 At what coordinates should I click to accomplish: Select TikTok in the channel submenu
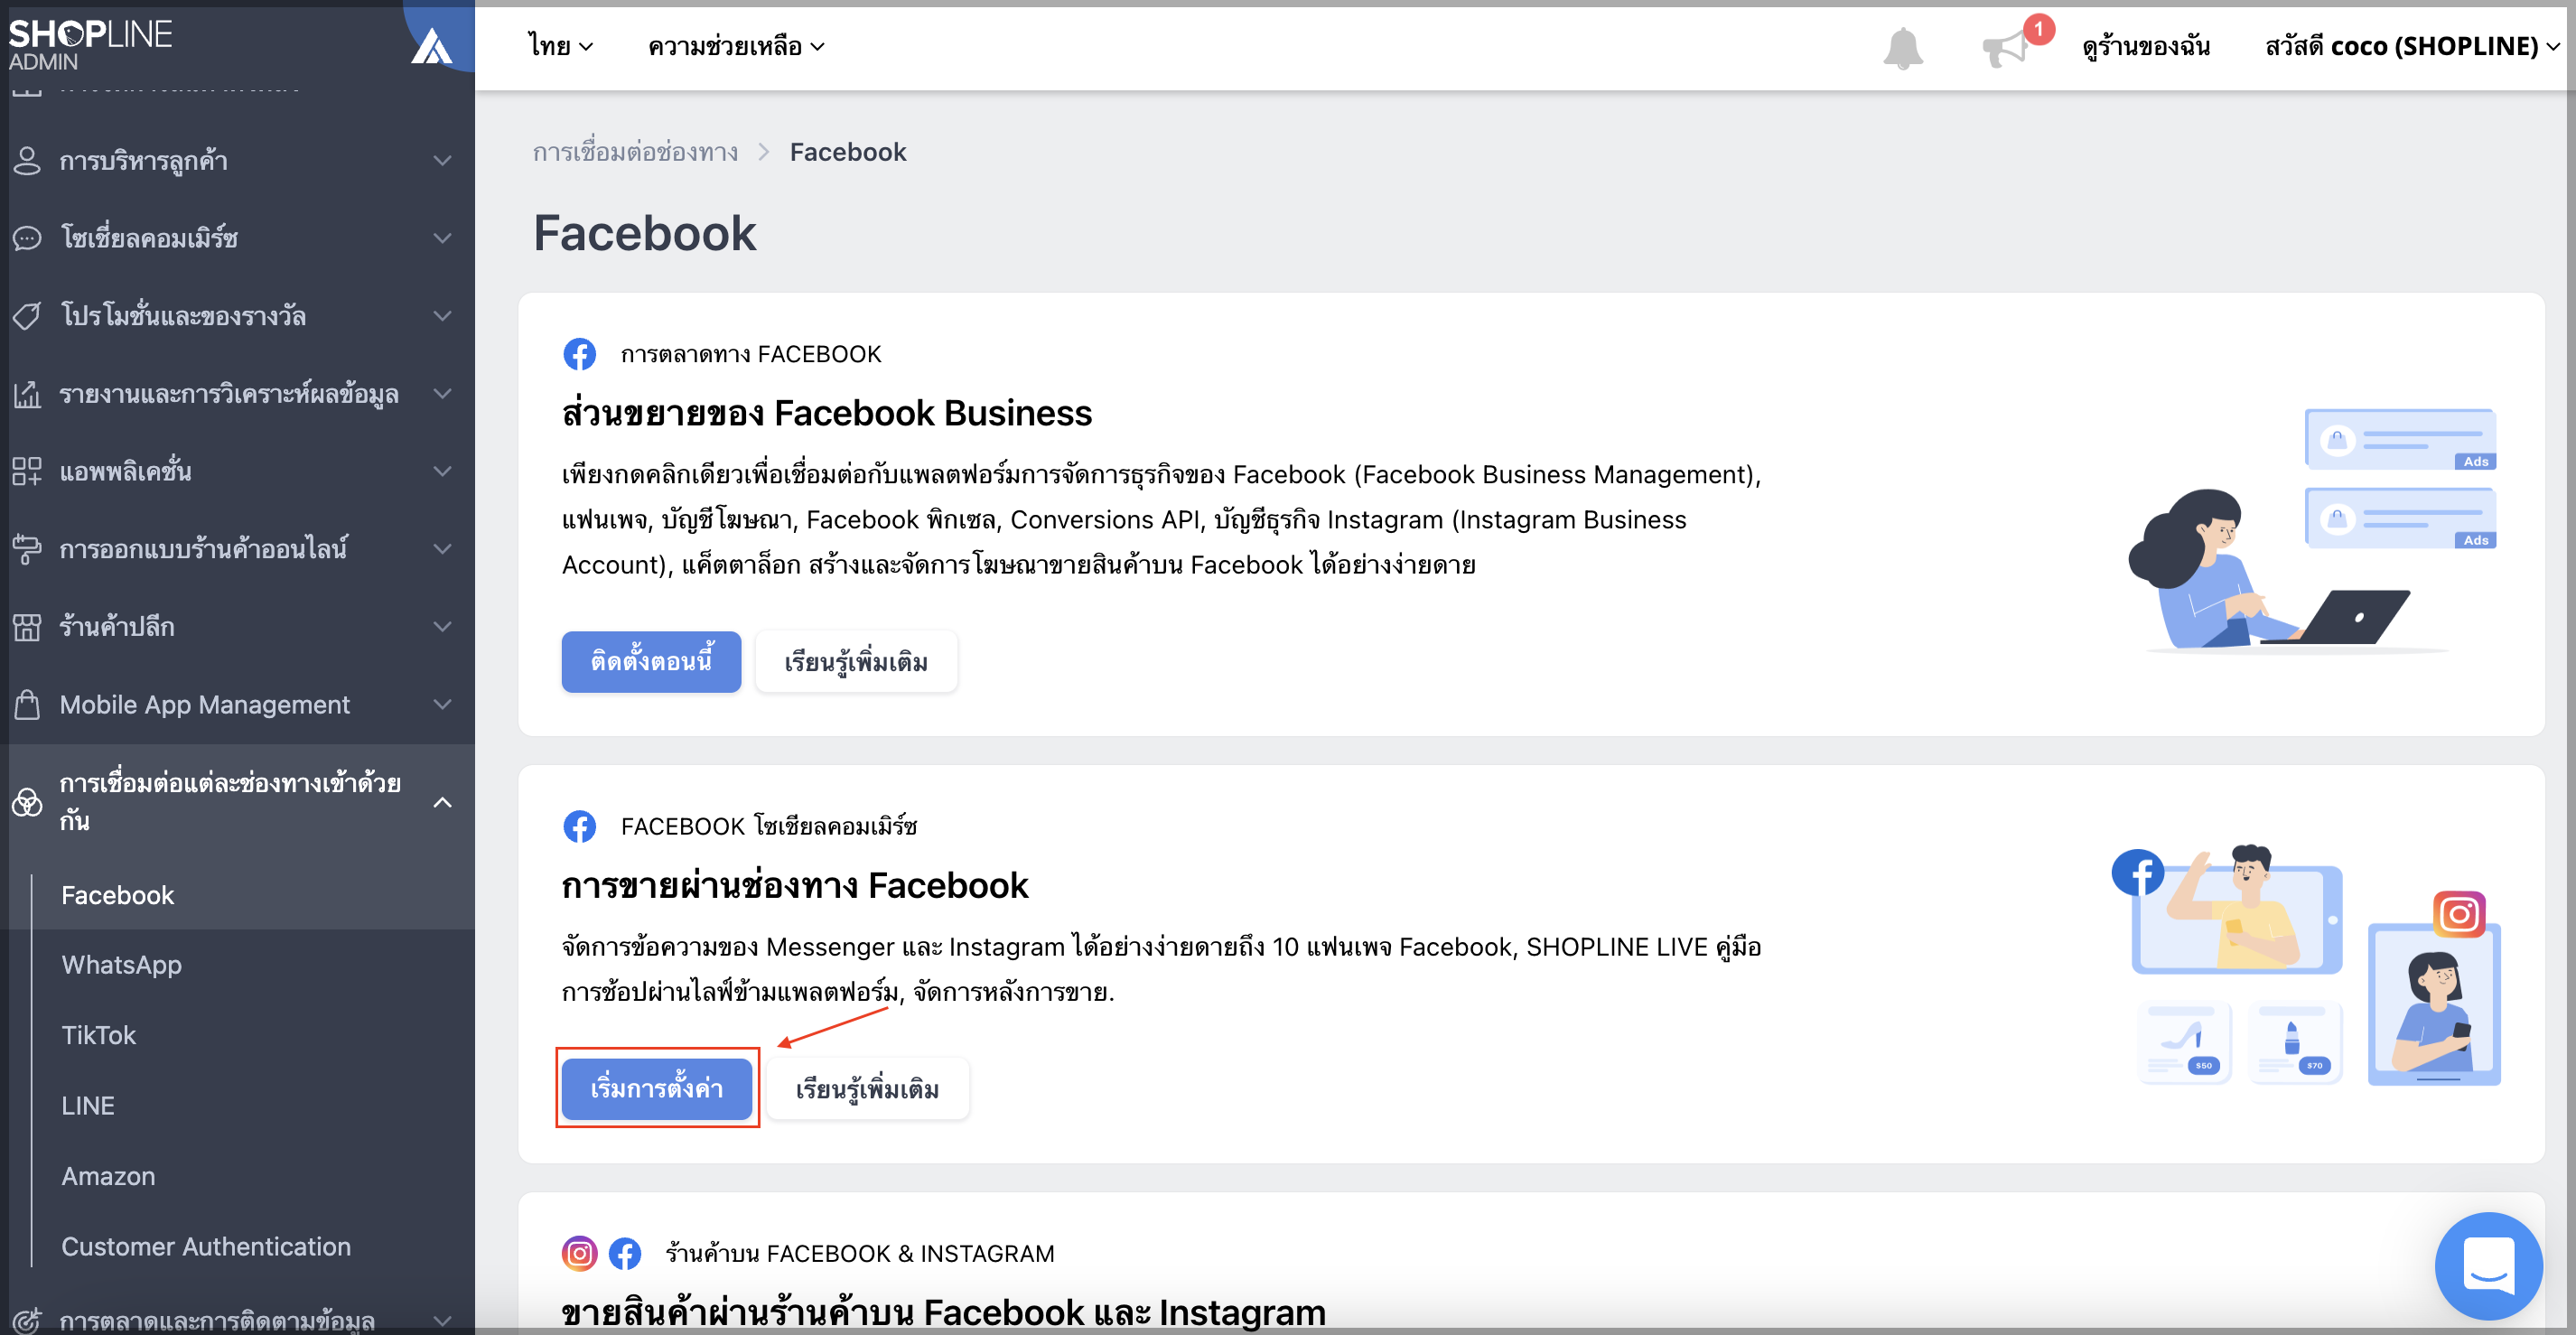tap(98, 1035)
